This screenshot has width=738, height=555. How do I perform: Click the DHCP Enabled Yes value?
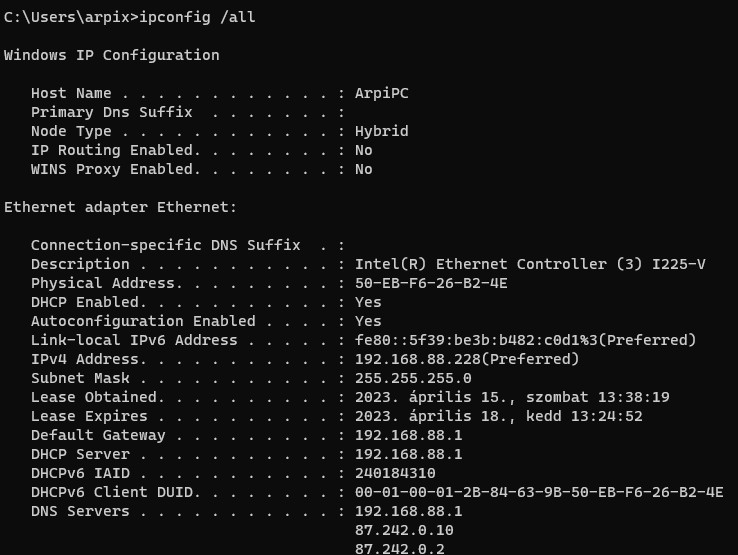(x=368, y=302)
